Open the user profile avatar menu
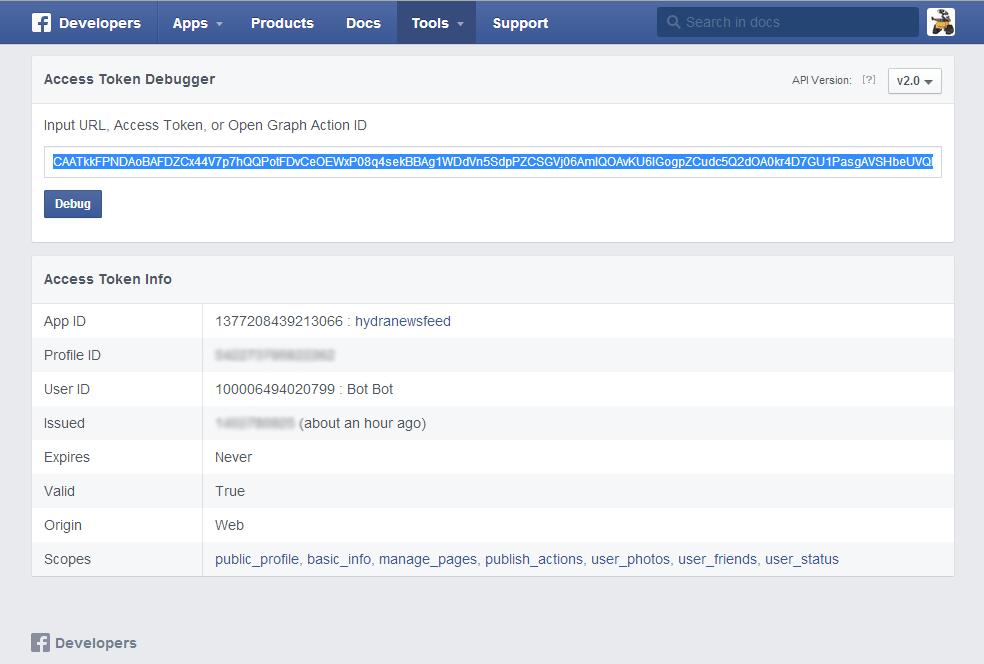984x664 pixels. (941, 22)
